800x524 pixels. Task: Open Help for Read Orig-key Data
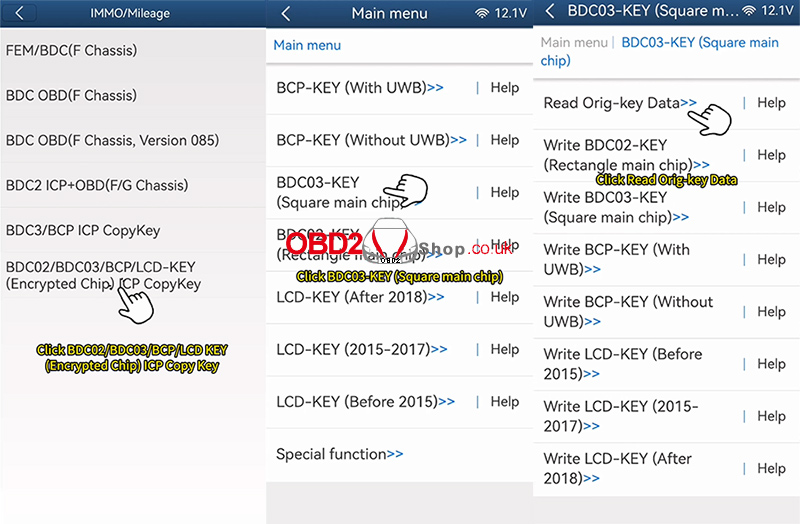pos(771,103)
